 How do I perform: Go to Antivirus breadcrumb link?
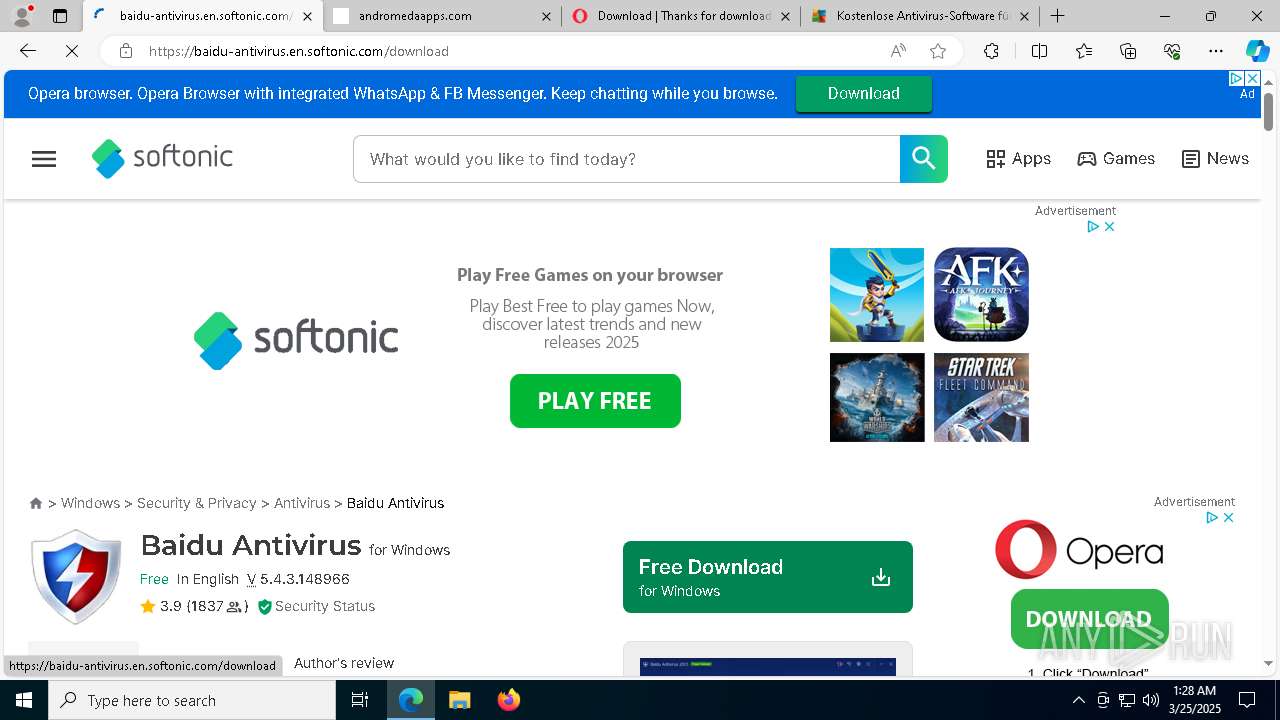tap(302, 503)
